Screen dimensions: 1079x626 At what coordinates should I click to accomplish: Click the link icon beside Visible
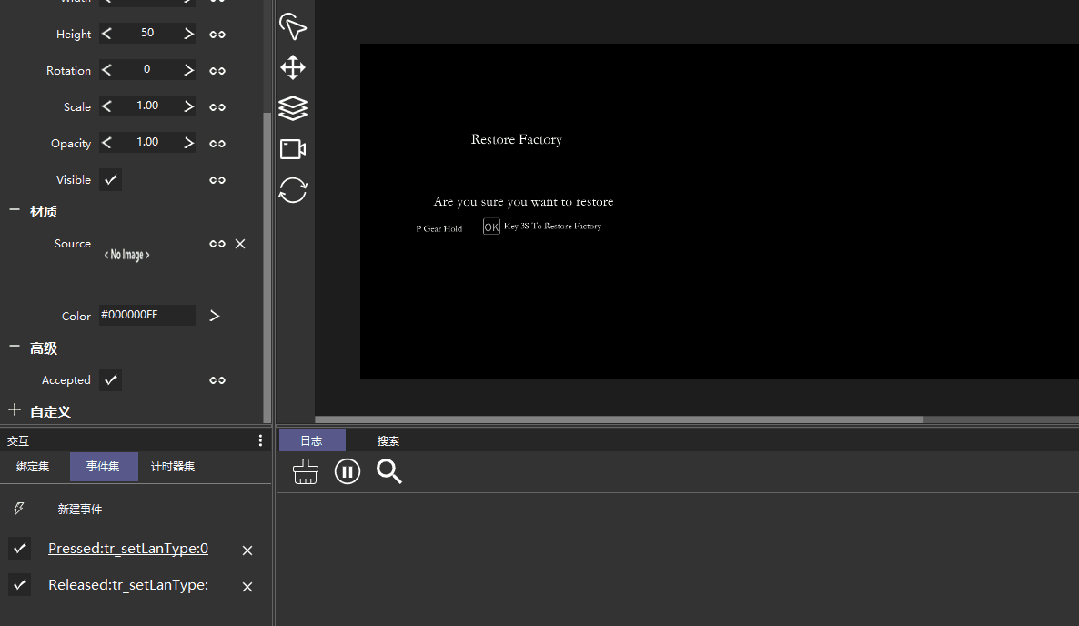pos(217,180)
